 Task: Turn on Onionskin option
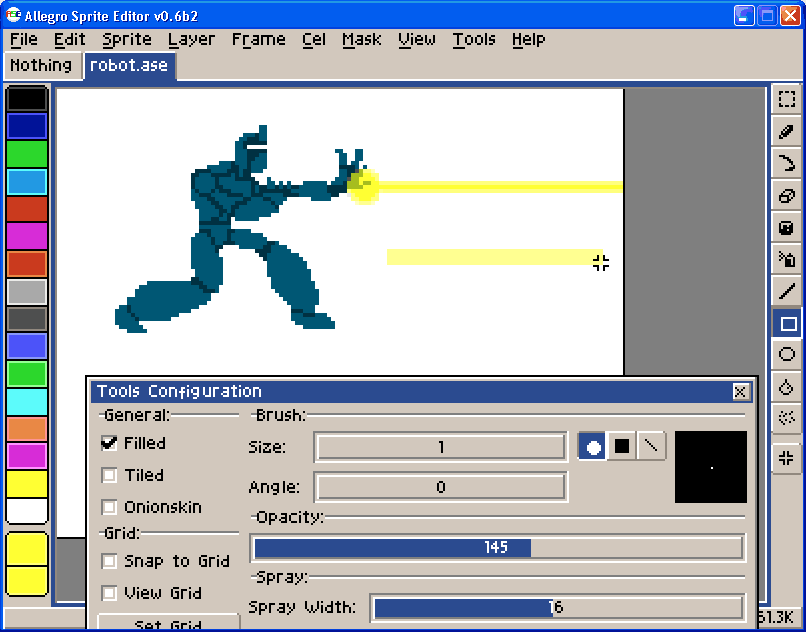[109, 507]
